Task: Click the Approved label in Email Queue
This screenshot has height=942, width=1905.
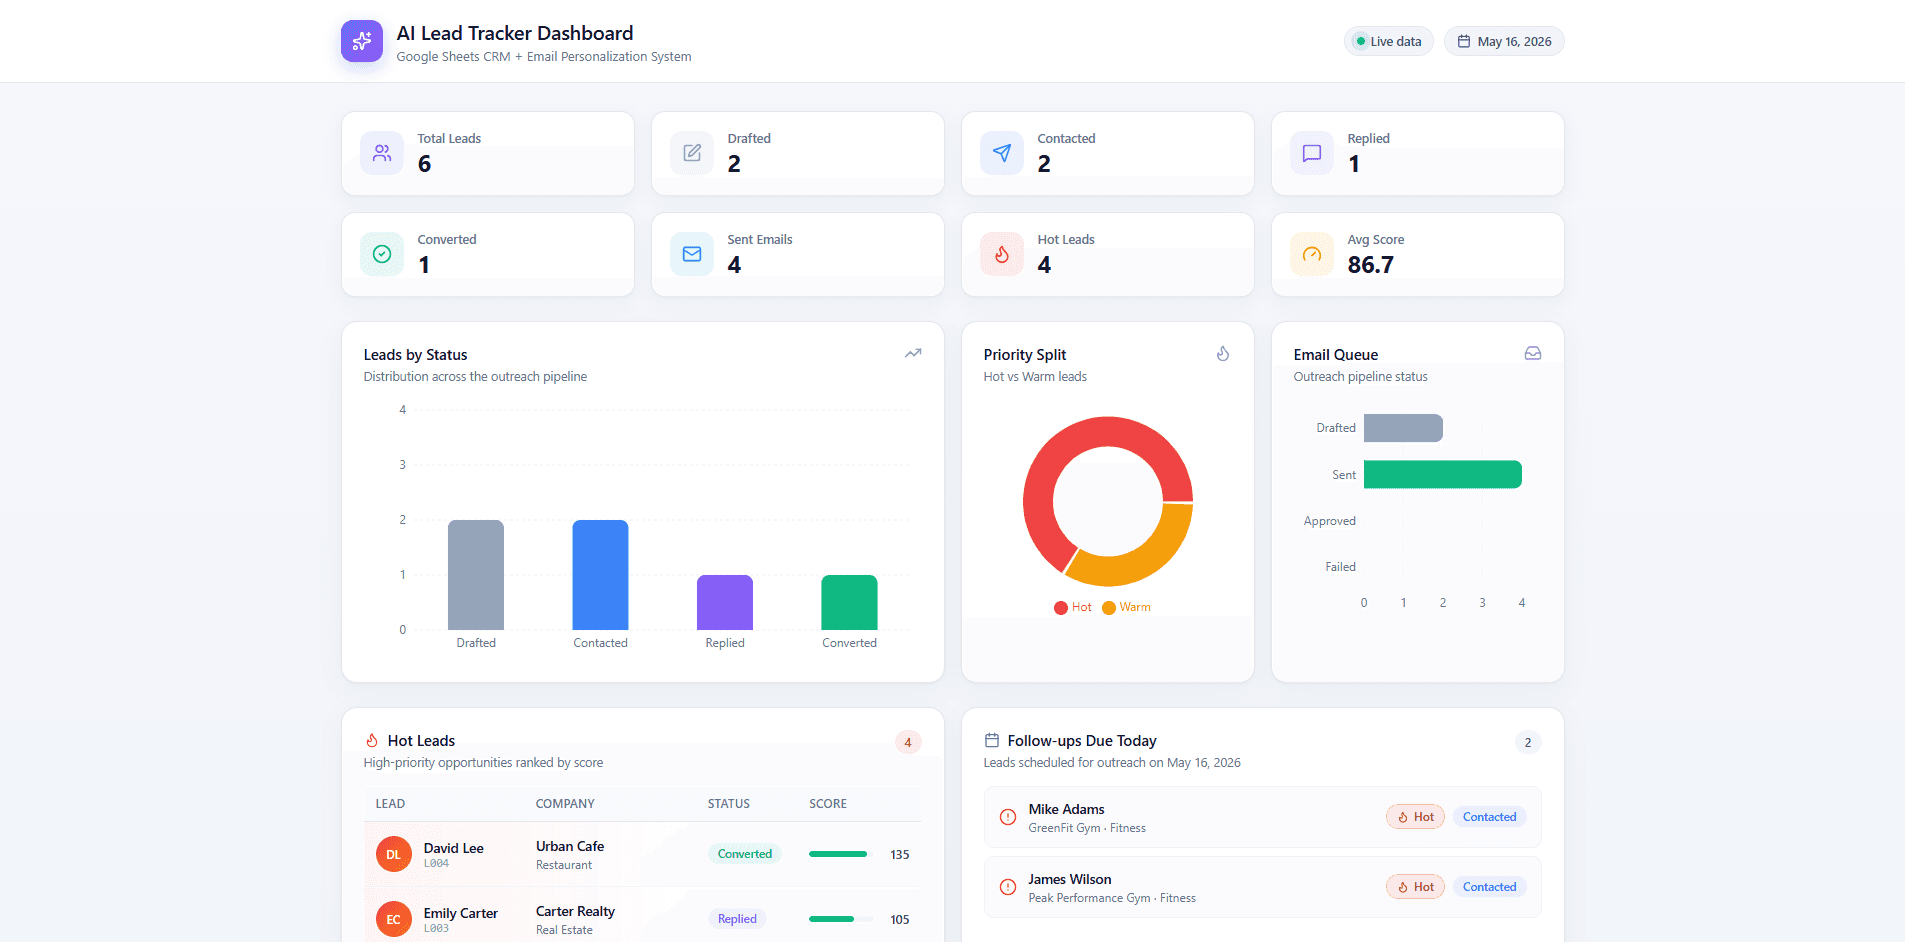Action: click(x=1329, y=521)
